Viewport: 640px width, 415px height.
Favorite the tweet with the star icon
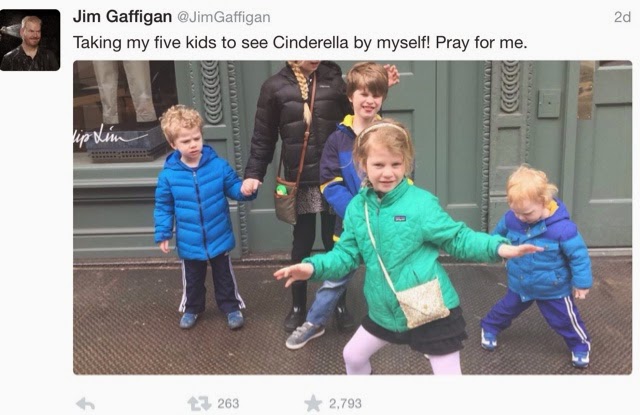[x=313, y=403]
